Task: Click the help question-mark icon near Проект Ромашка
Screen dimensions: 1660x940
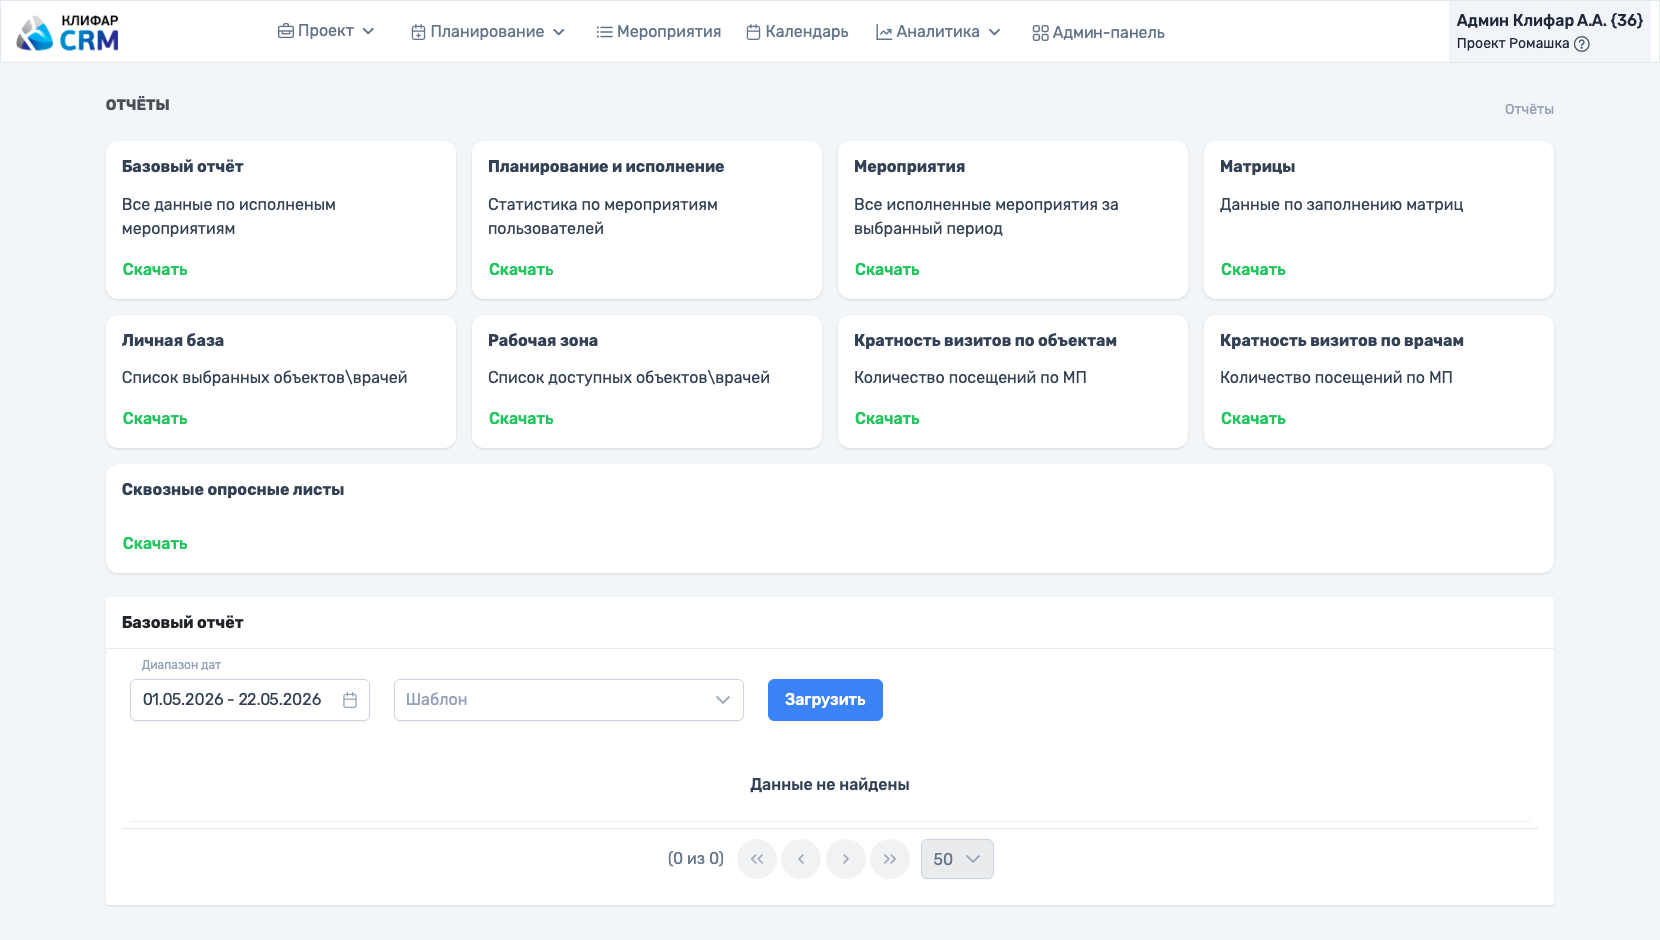Action: pyautogui.click(x=1582, y=44)
